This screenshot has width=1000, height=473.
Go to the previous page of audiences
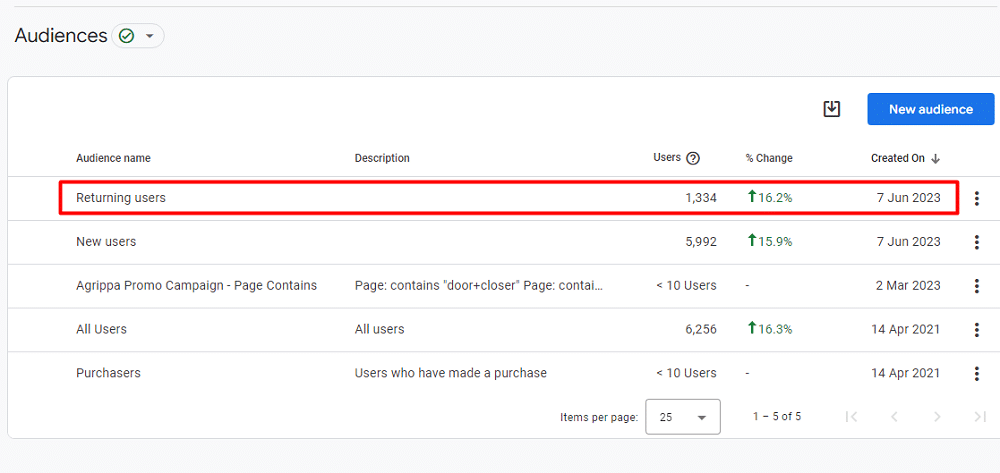point(894,417)
